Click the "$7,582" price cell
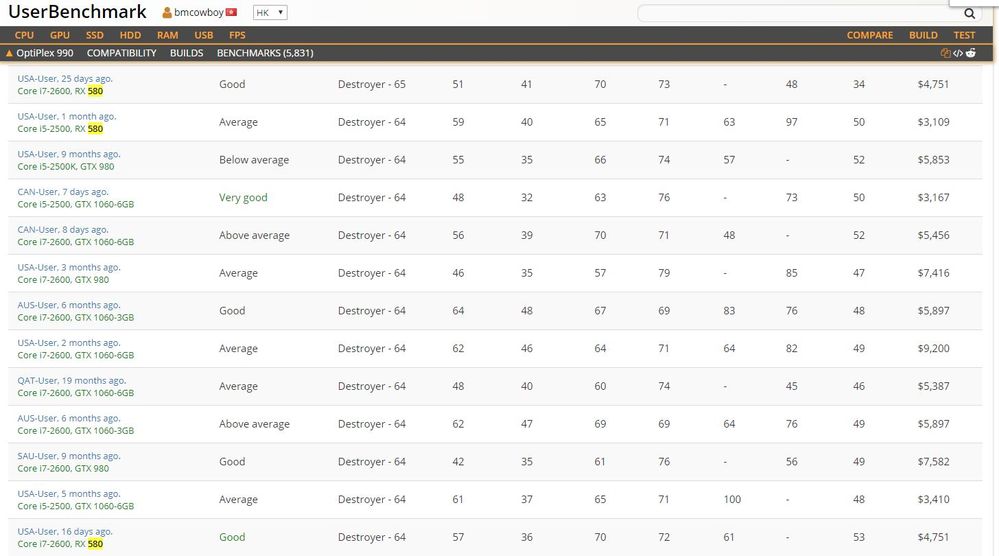Viewport: 999px width, 556px height. point(933,462)
